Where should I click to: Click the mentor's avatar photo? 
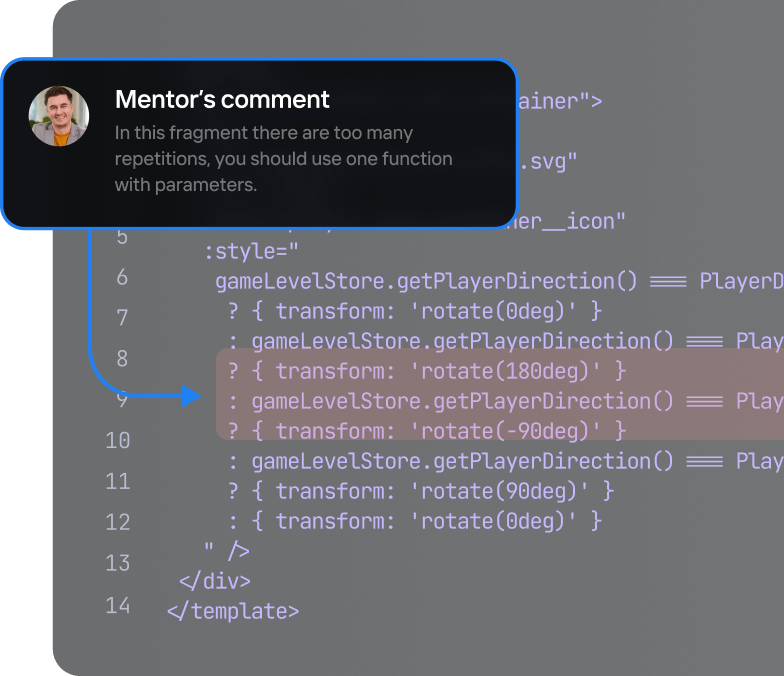59,116
